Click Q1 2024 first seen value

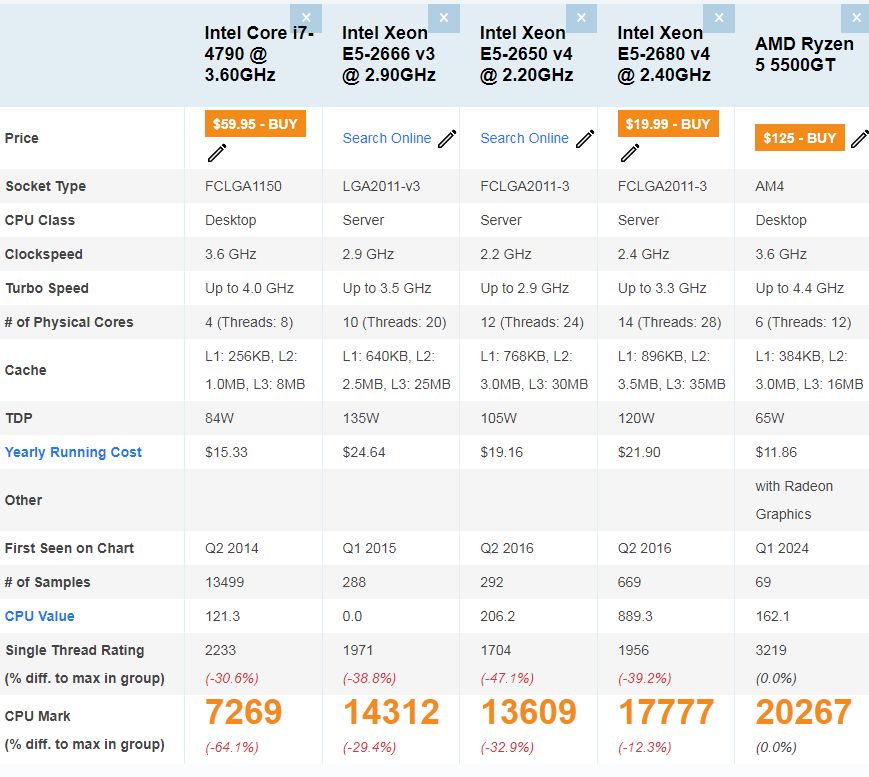coord(782,548)
